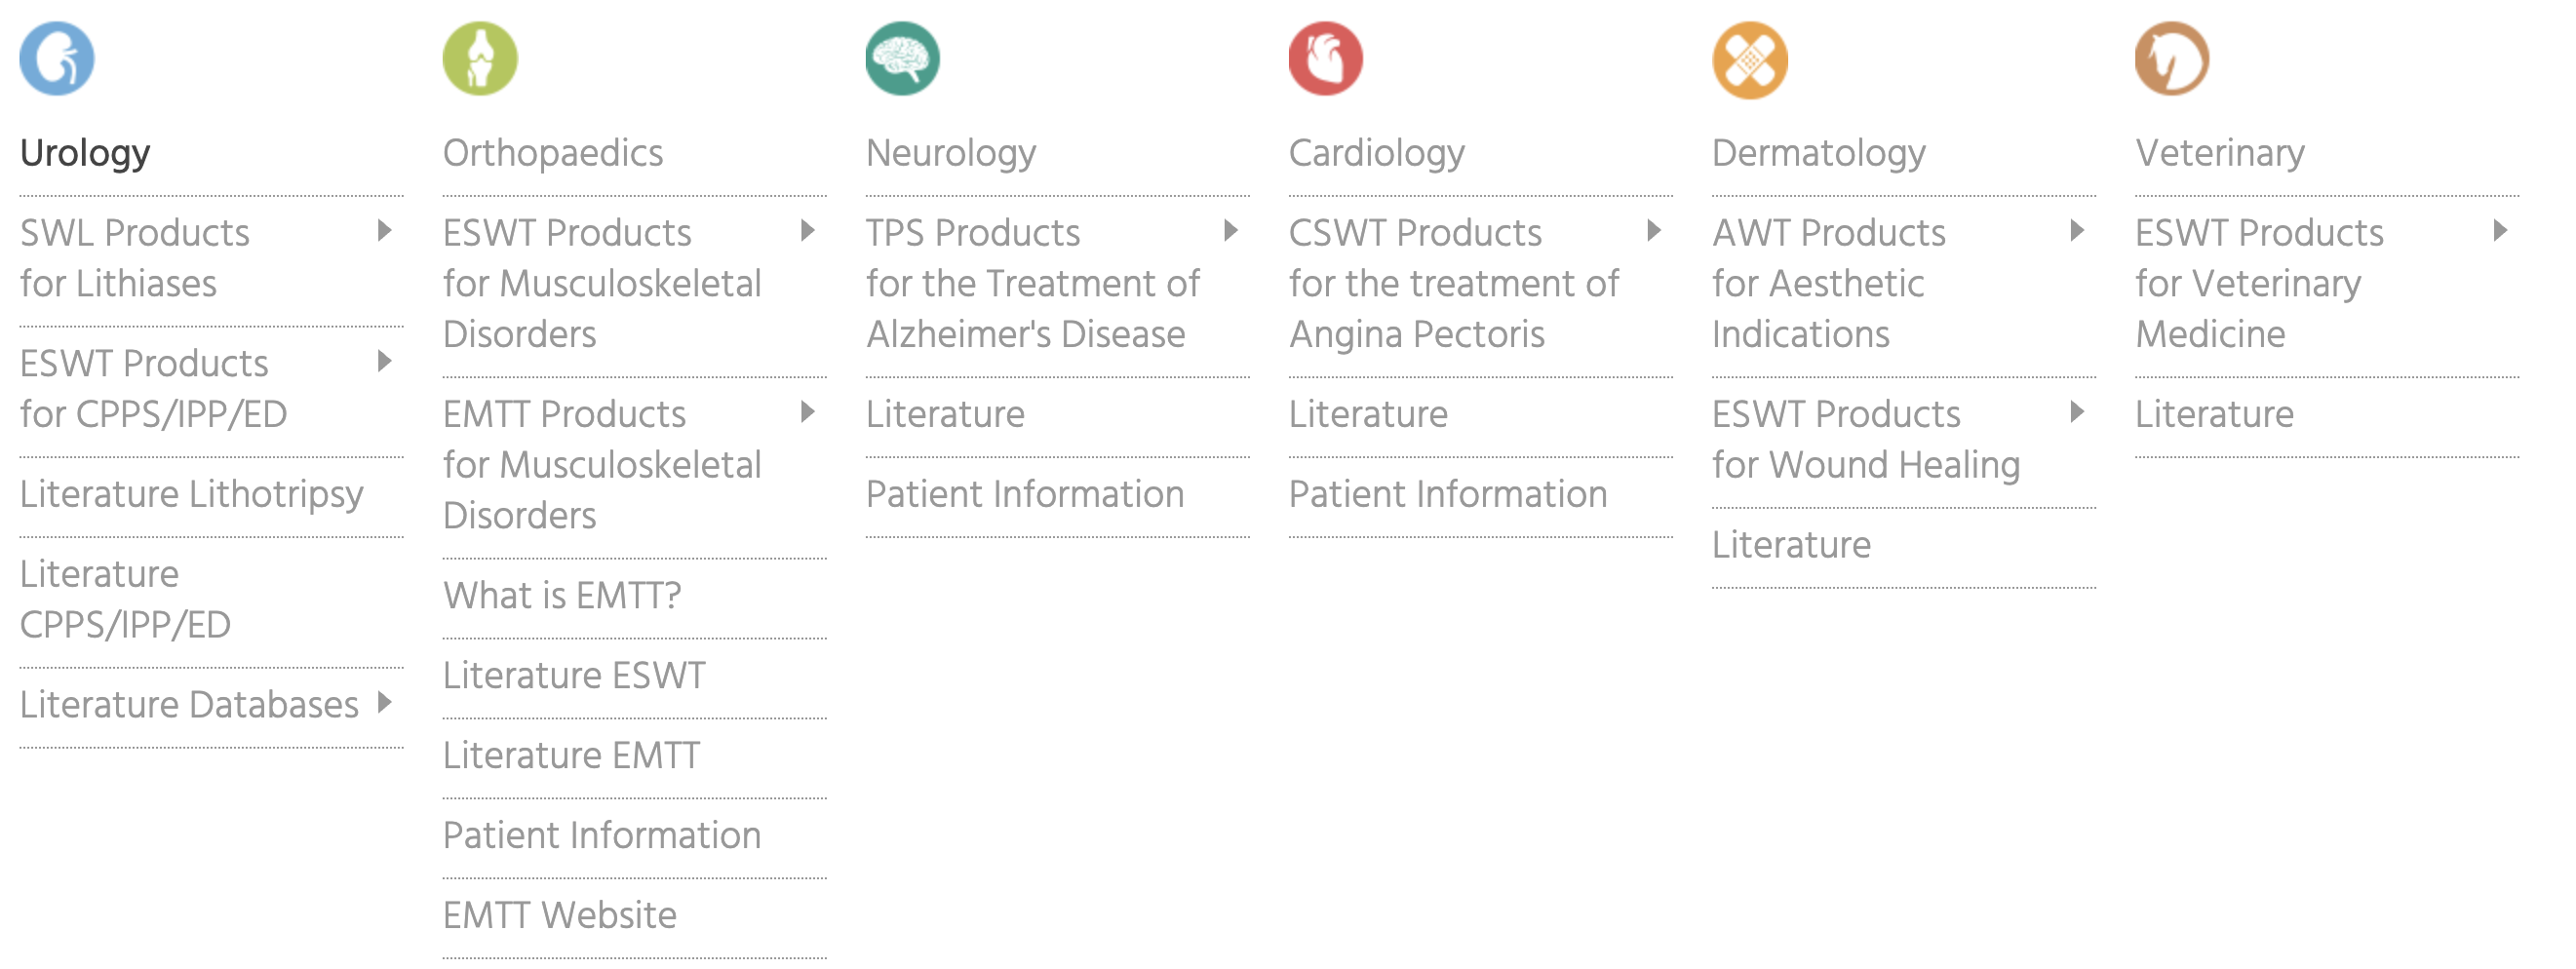This screenshot has width=2576, height=969.
Task: Expand EMTT Products for Musculoskeletal Disorders arrow
Action: click(x=808, y=412)
